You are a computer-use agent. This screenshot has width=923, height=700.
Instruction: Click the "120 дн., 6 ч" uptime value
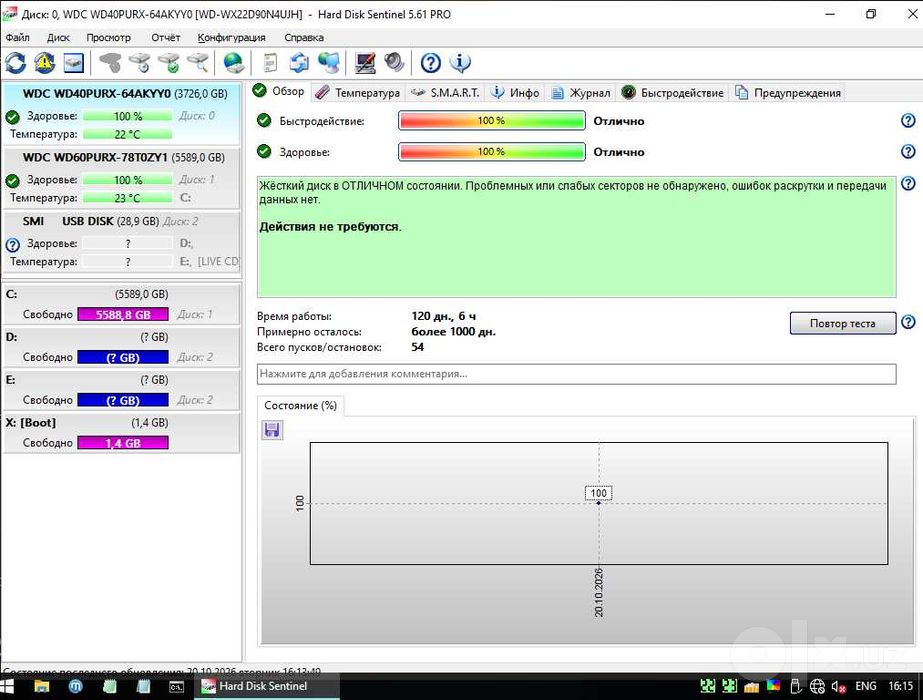443,316
